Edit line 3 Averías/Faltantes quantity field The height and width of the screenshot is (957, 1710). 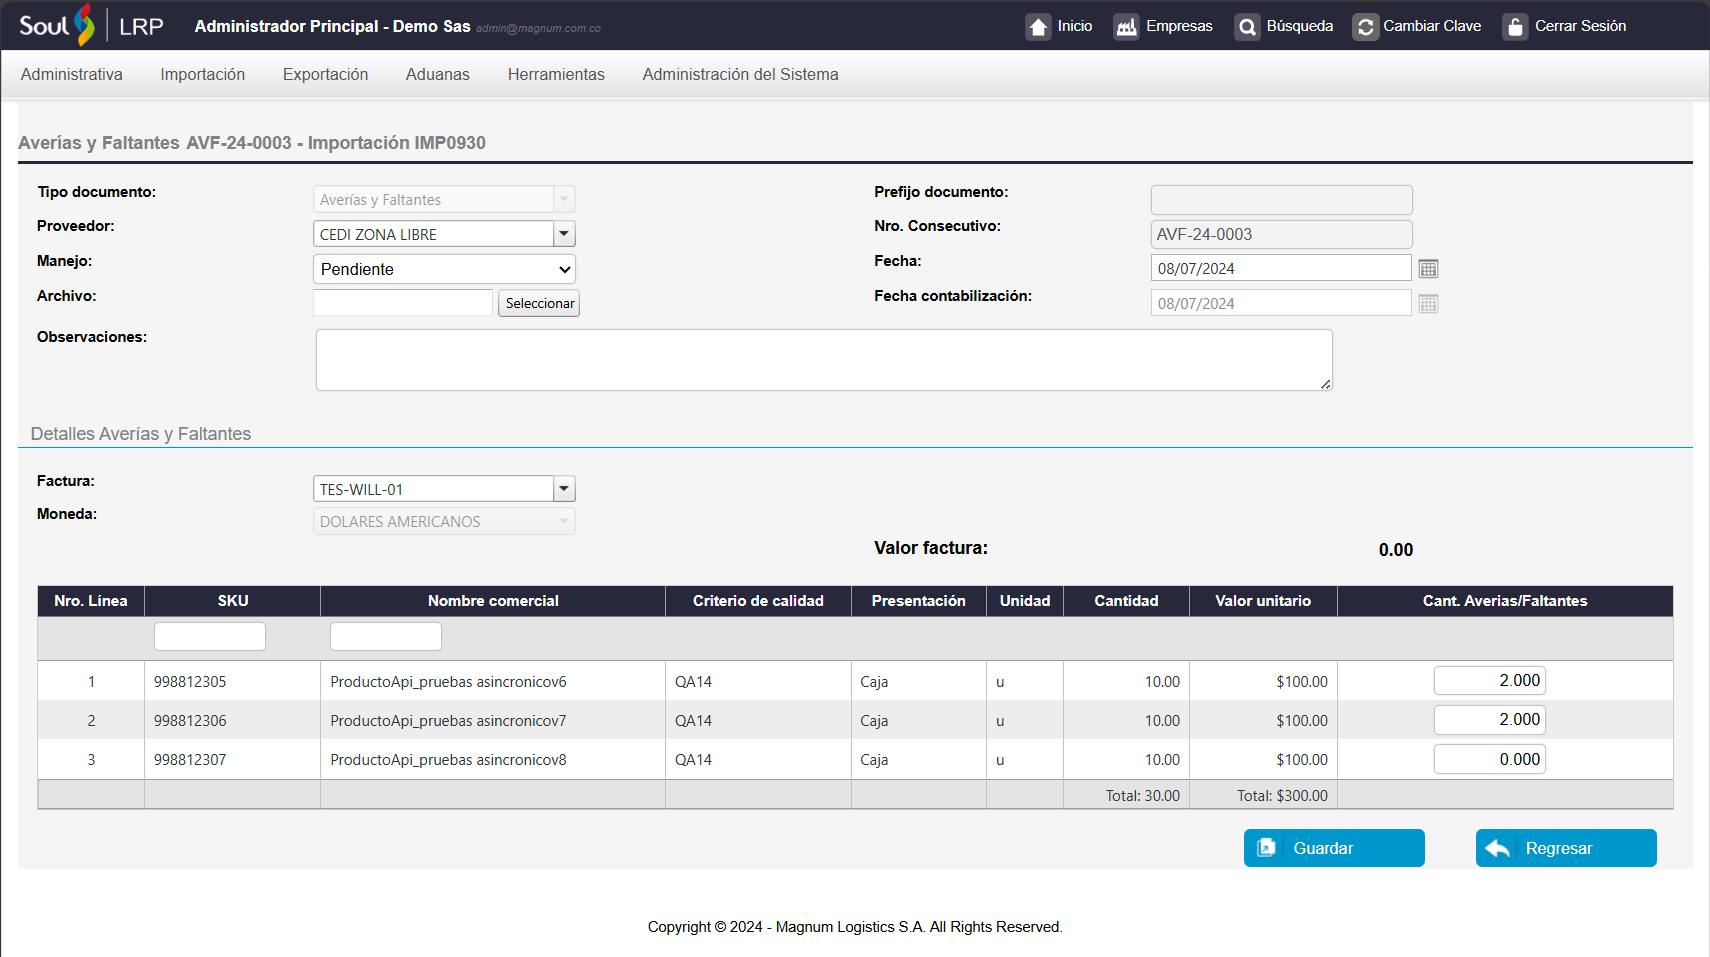click(x=1489, y=759)
